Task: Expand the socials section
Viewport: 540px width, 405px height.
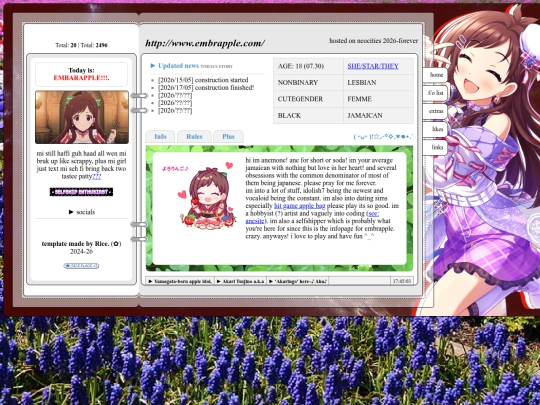Action: click(x=82, y=212)
